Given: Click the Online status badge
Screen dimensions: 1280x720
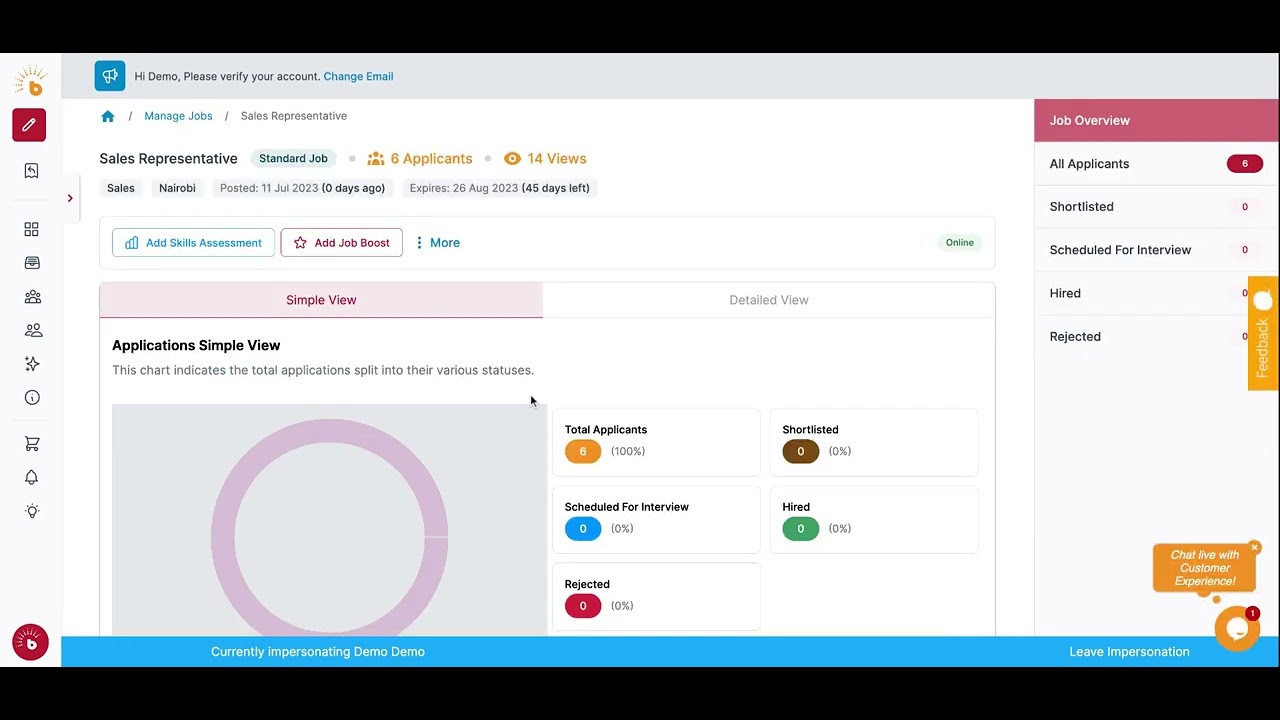Looking at the screenshot, I should (959, 243).
